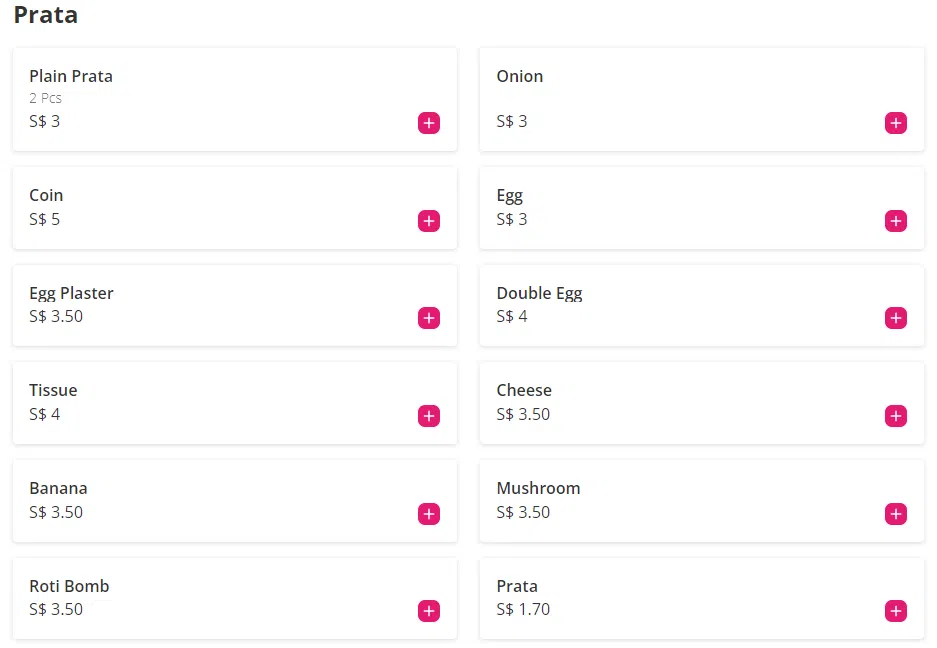Open the Plain Prata item name
Image resolution: width=937 pixels, height=648 pixels.
(x=71, y=76)
